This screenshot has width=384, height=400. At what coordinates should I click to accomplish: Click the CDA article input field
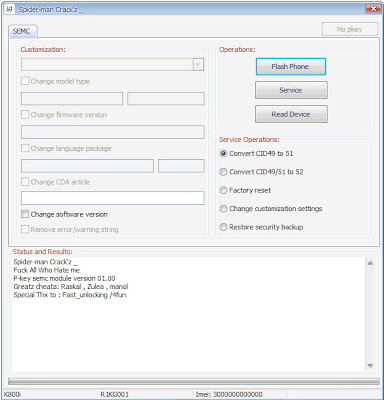coord(113,198)
